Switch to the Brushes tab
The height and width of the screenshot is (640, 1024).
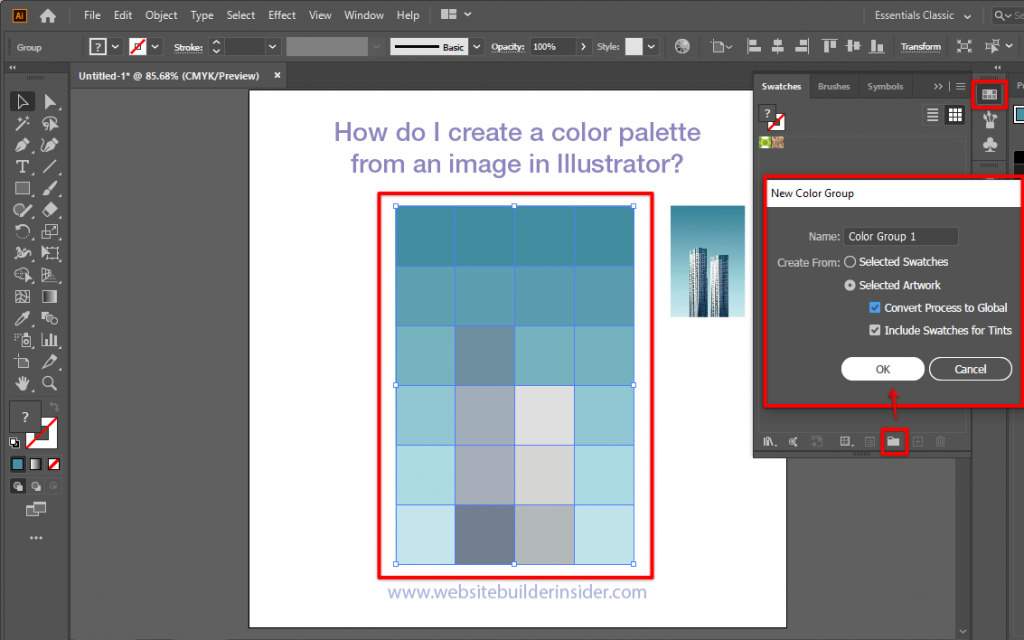point(833,87)
